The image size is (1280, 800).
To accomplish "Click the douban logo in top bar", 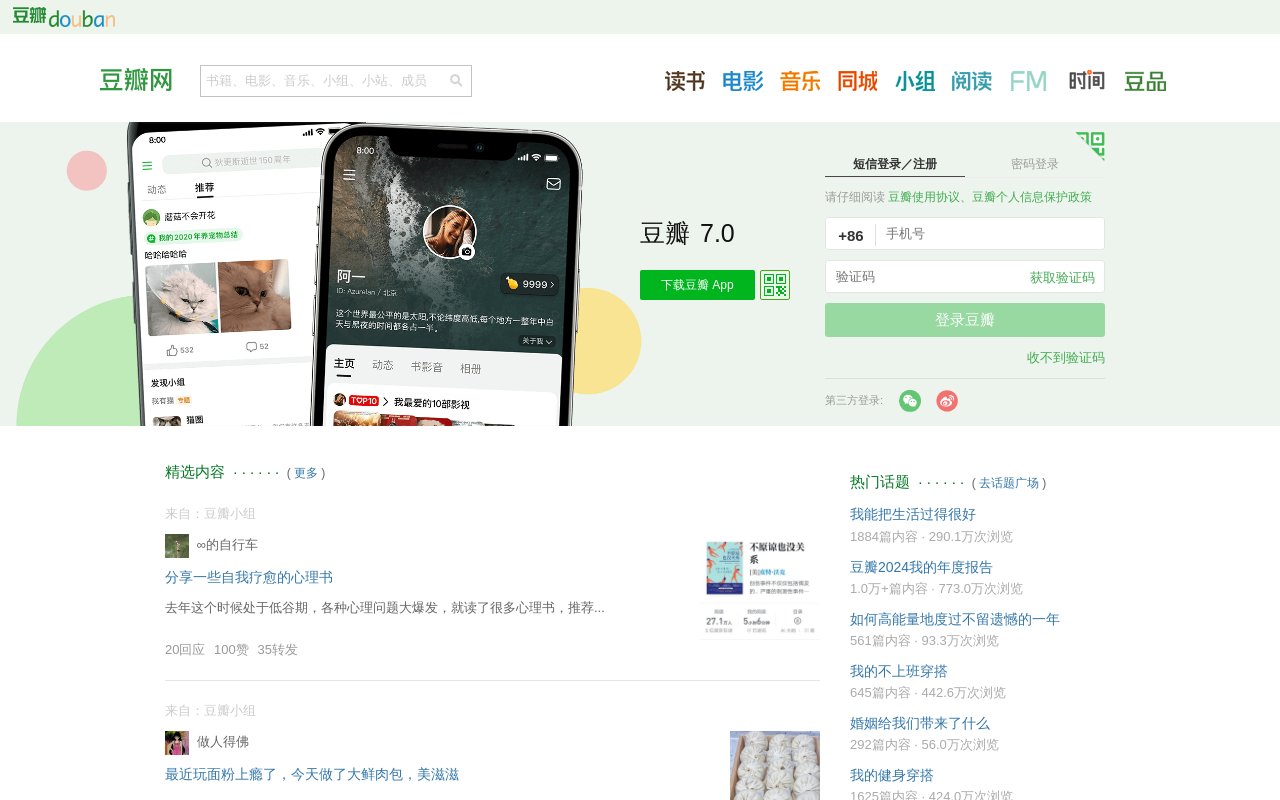I will click(64, 16).
